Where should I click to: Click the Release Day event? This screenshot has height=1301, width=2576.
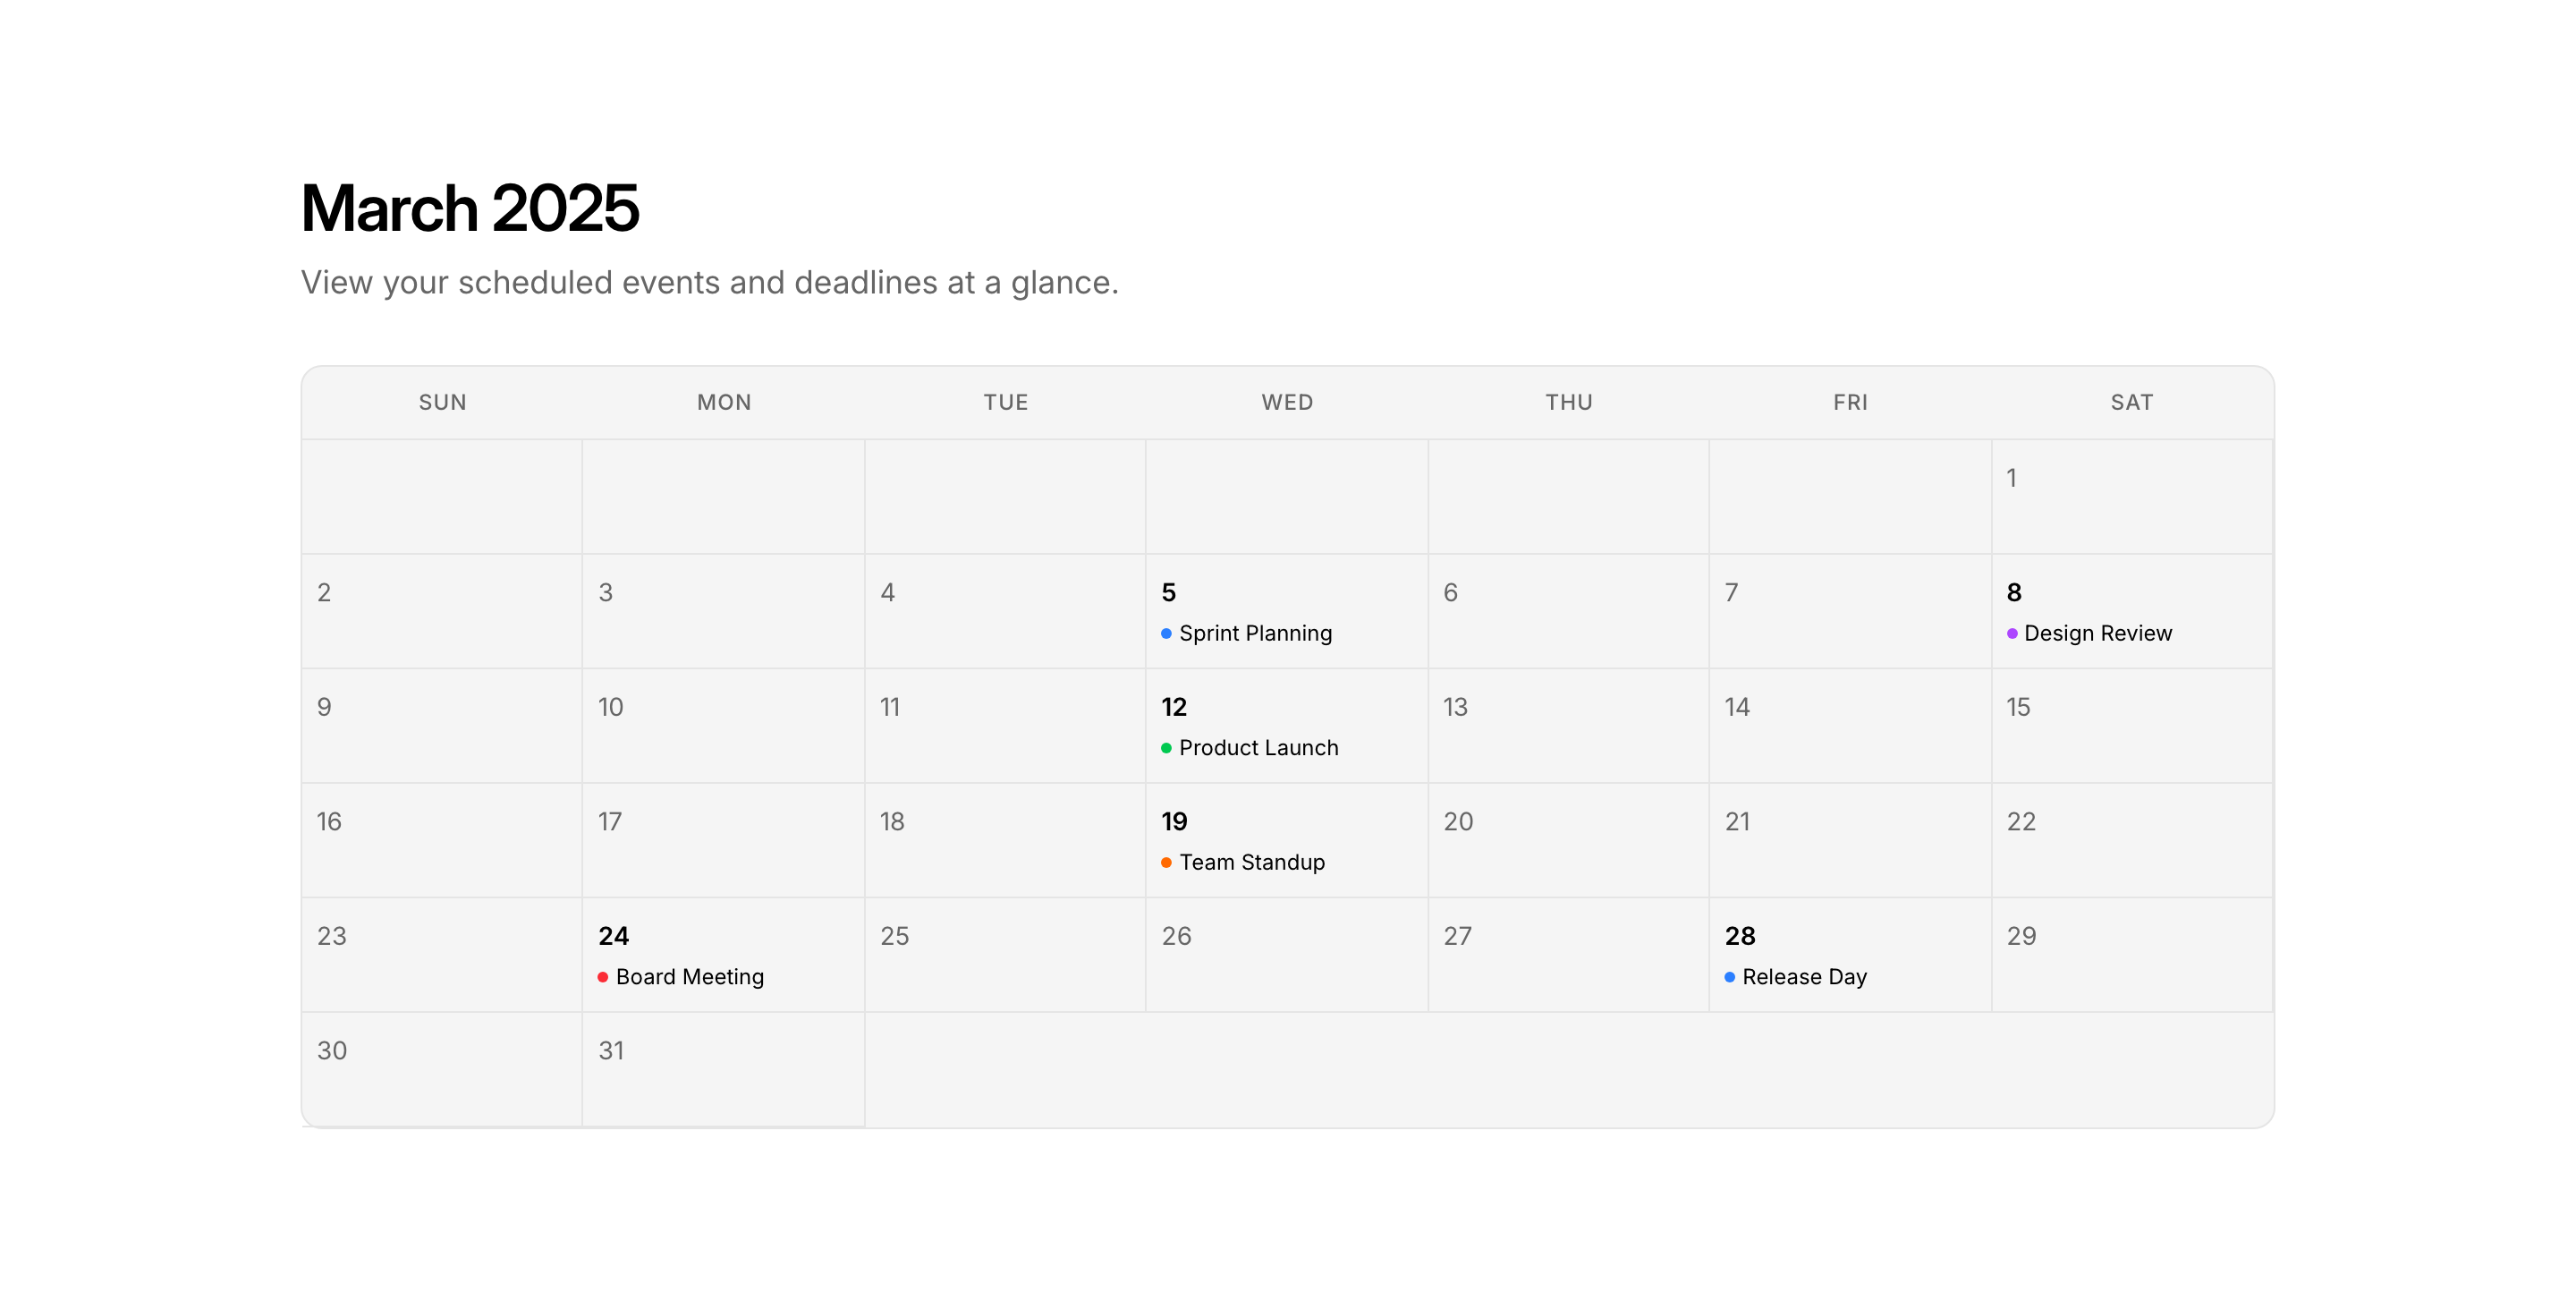tap(1803, 976)
